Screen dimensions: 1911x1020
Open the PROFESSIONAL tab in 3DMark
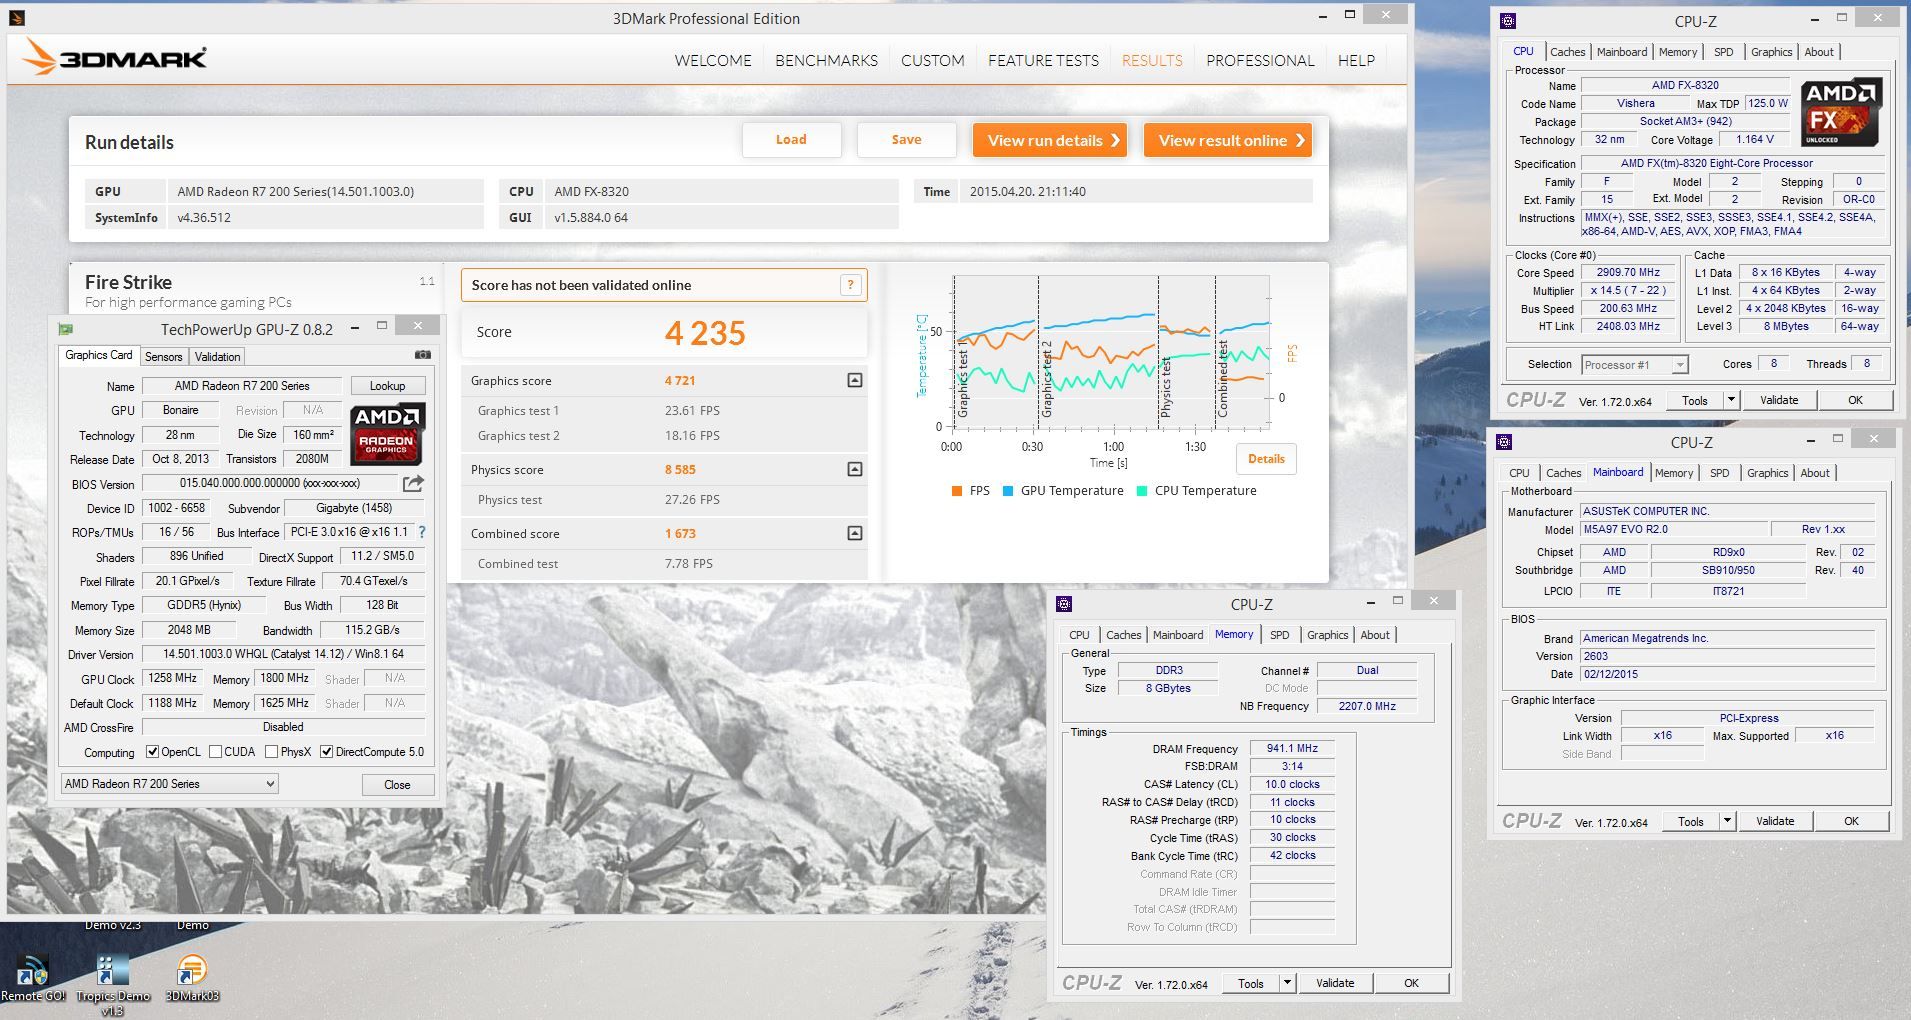tap(1260, 61)
